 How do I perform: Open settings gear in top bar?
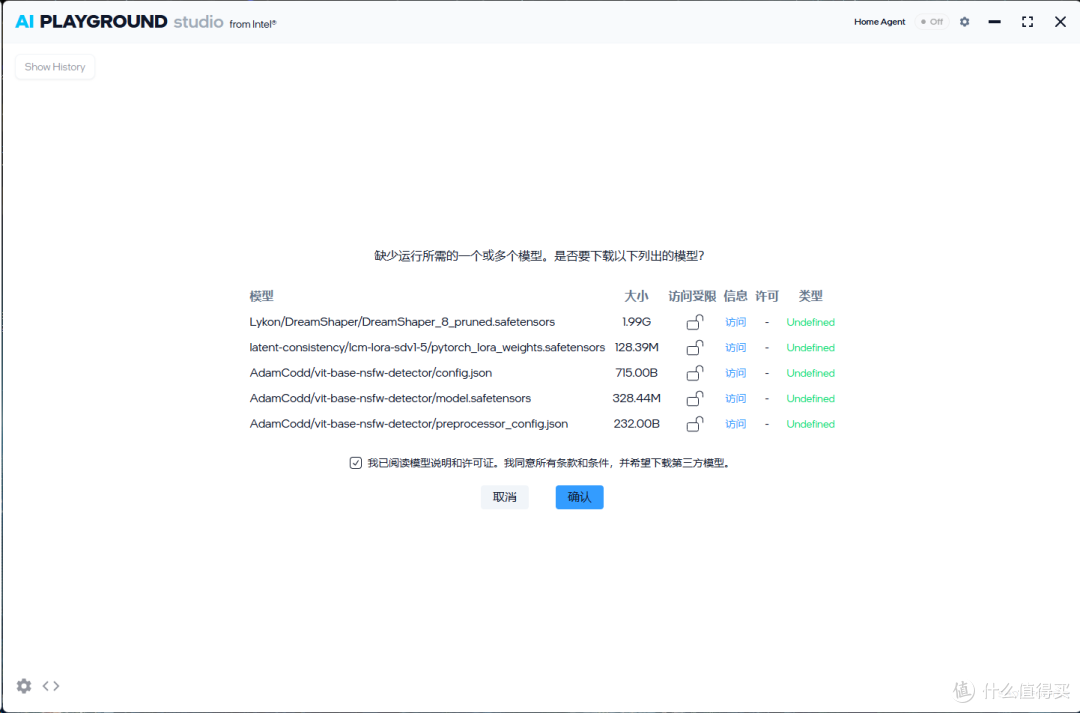coord(964,22)
